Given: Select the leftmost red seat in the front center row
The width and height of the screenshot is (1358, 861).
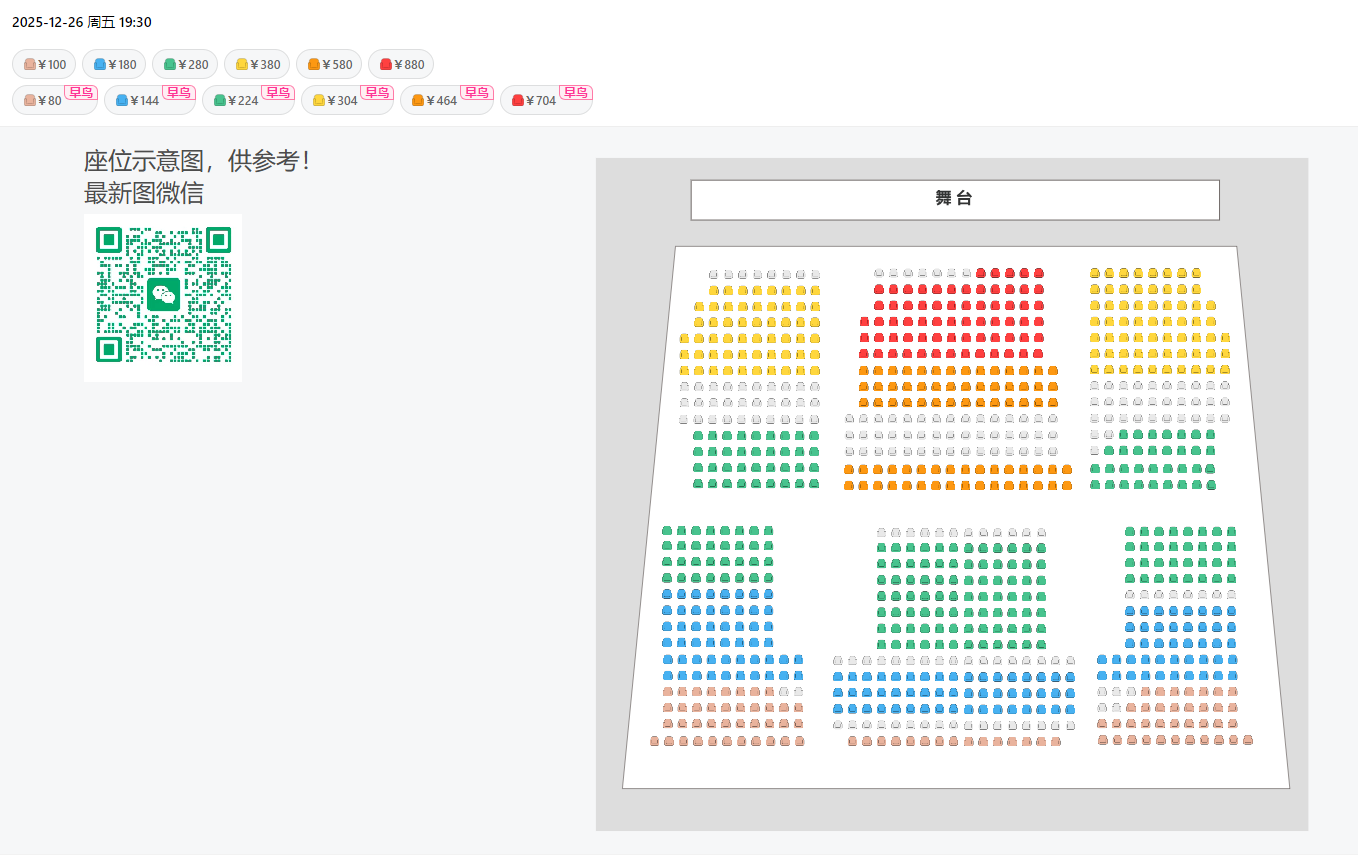Looking at the screenshot, I should pos(981,272).
